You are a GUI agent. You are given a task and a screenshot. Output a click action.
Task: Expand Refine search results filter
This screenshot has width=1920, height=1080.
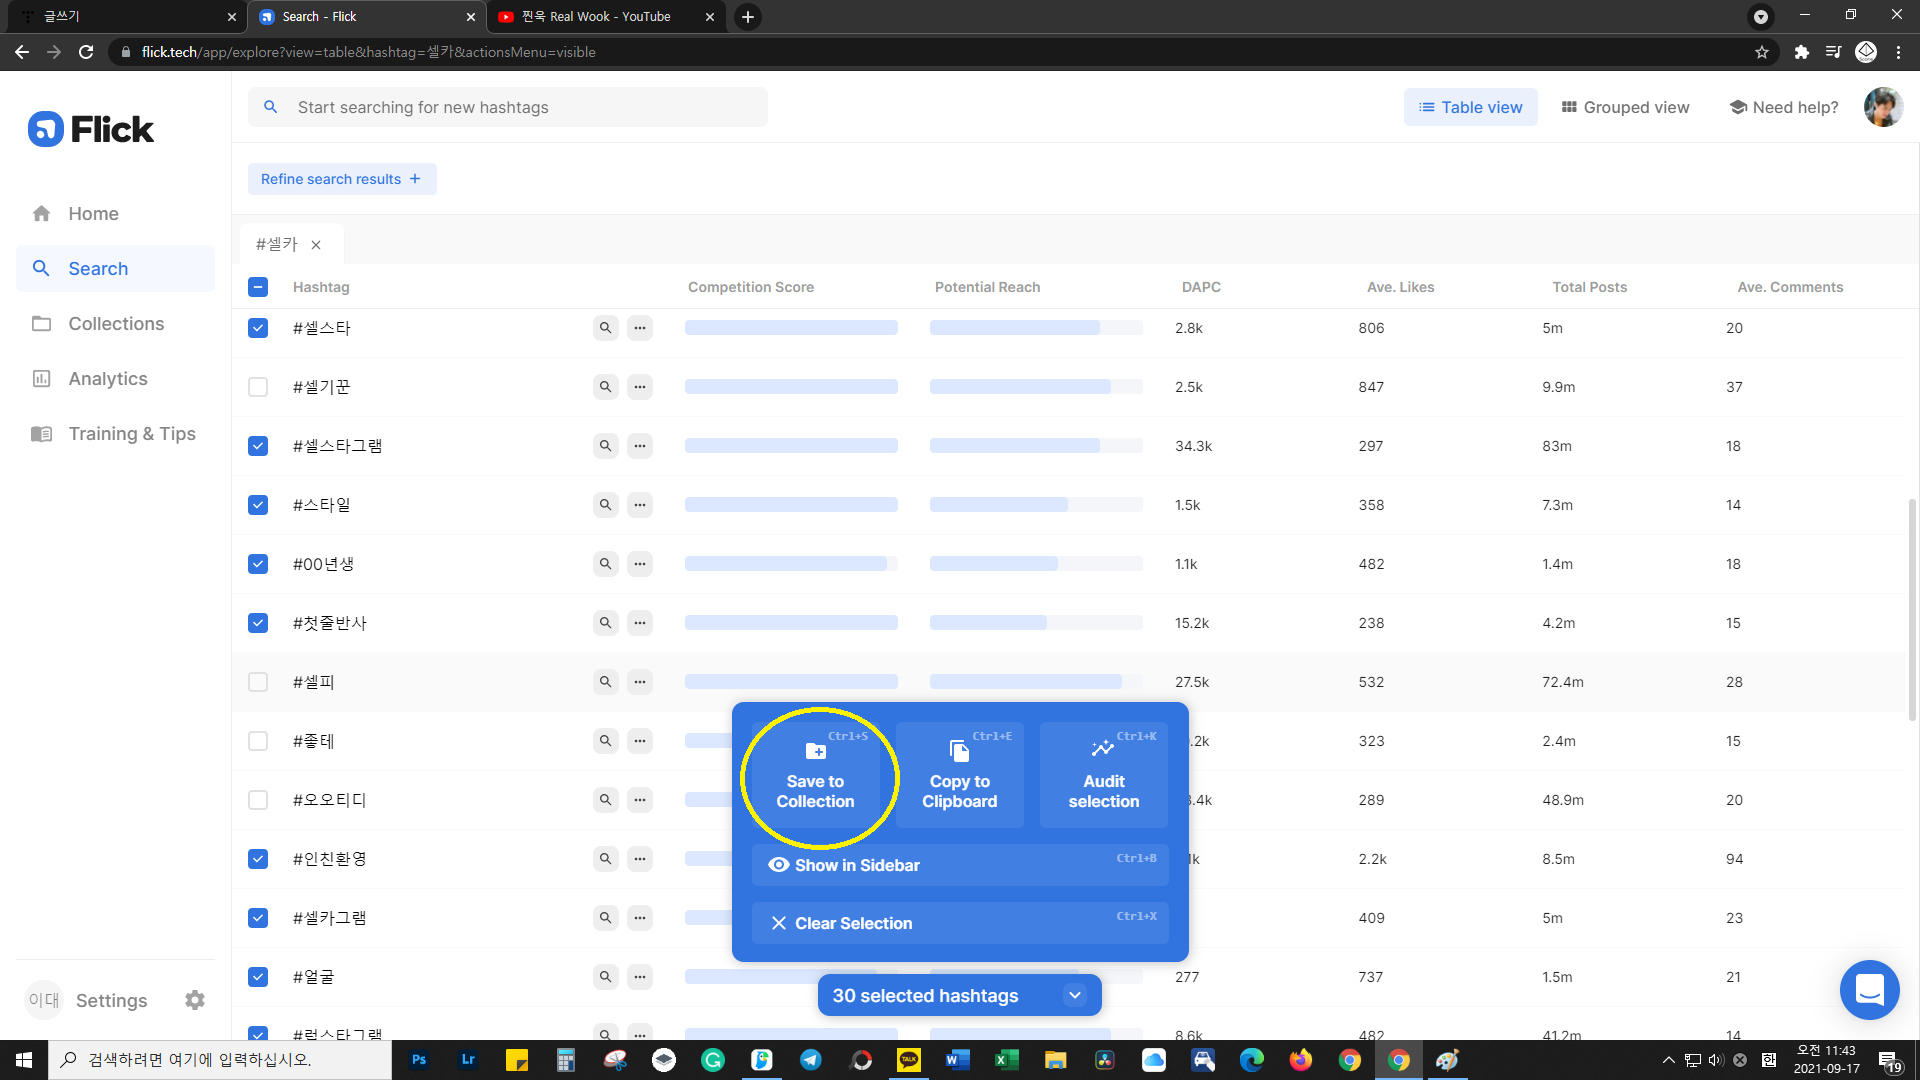click(342, 179)
